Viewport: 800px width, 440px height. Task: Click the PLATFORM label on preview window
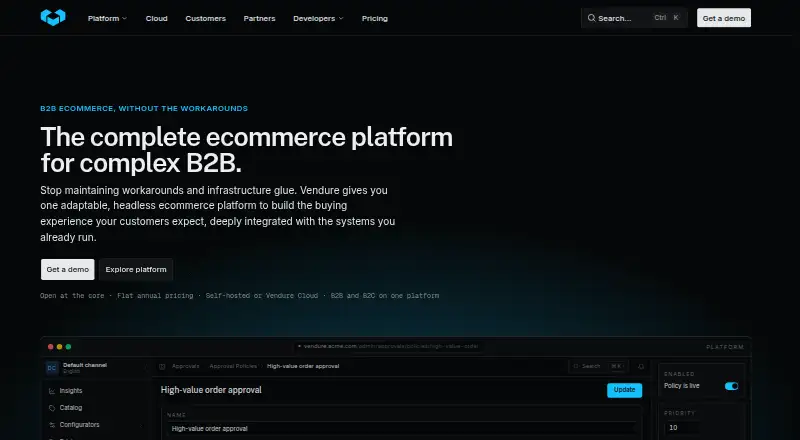(x=725, y=347)
